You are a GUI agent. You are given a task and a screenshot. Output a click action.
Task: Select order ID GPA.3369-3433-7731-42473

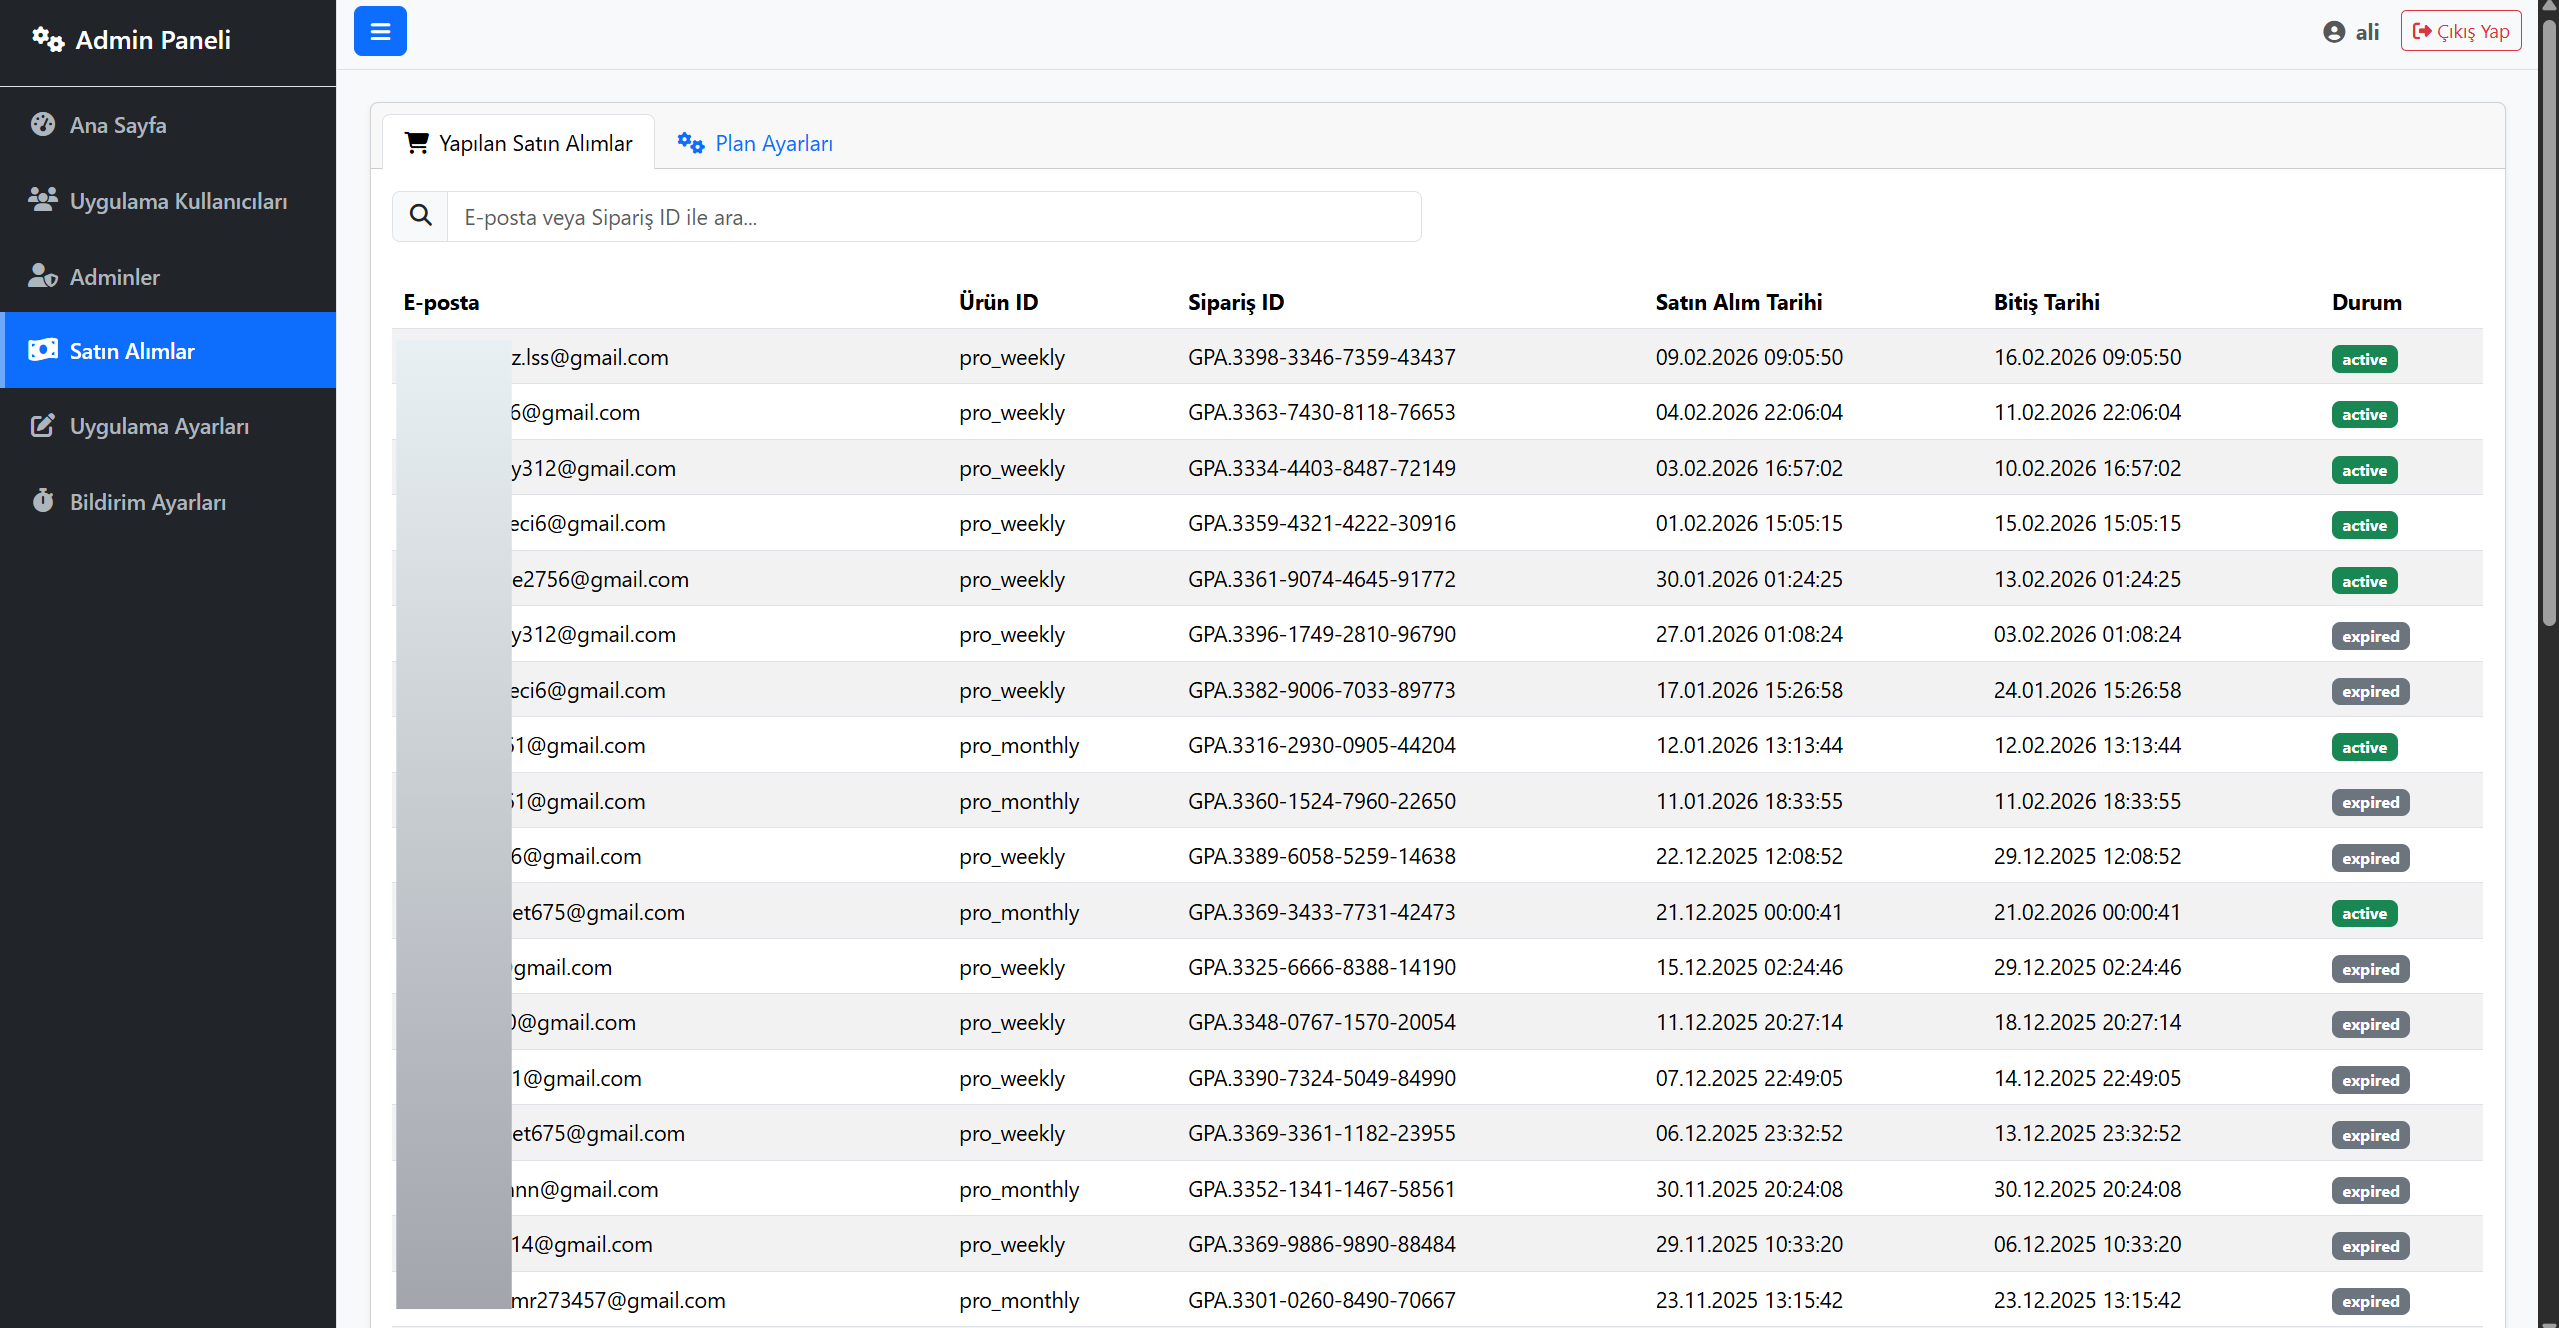[x=1322, y=912]
